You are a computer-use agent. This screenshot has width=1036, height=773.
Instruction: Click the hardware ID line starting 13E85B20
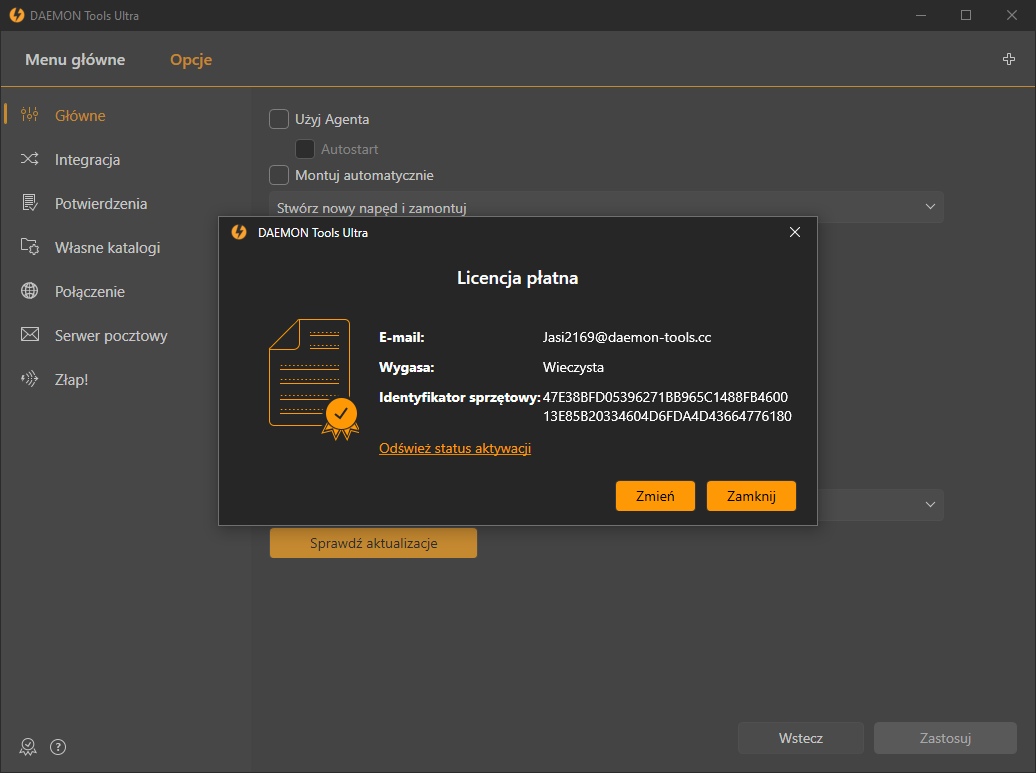pos(667,416)
